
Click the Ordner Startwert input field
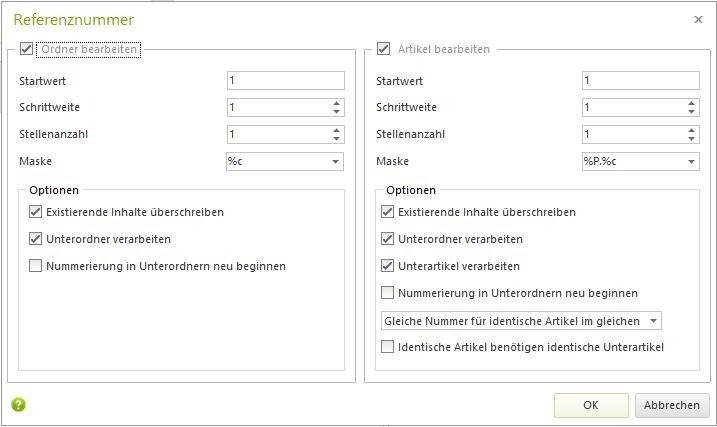coord(285,80)
